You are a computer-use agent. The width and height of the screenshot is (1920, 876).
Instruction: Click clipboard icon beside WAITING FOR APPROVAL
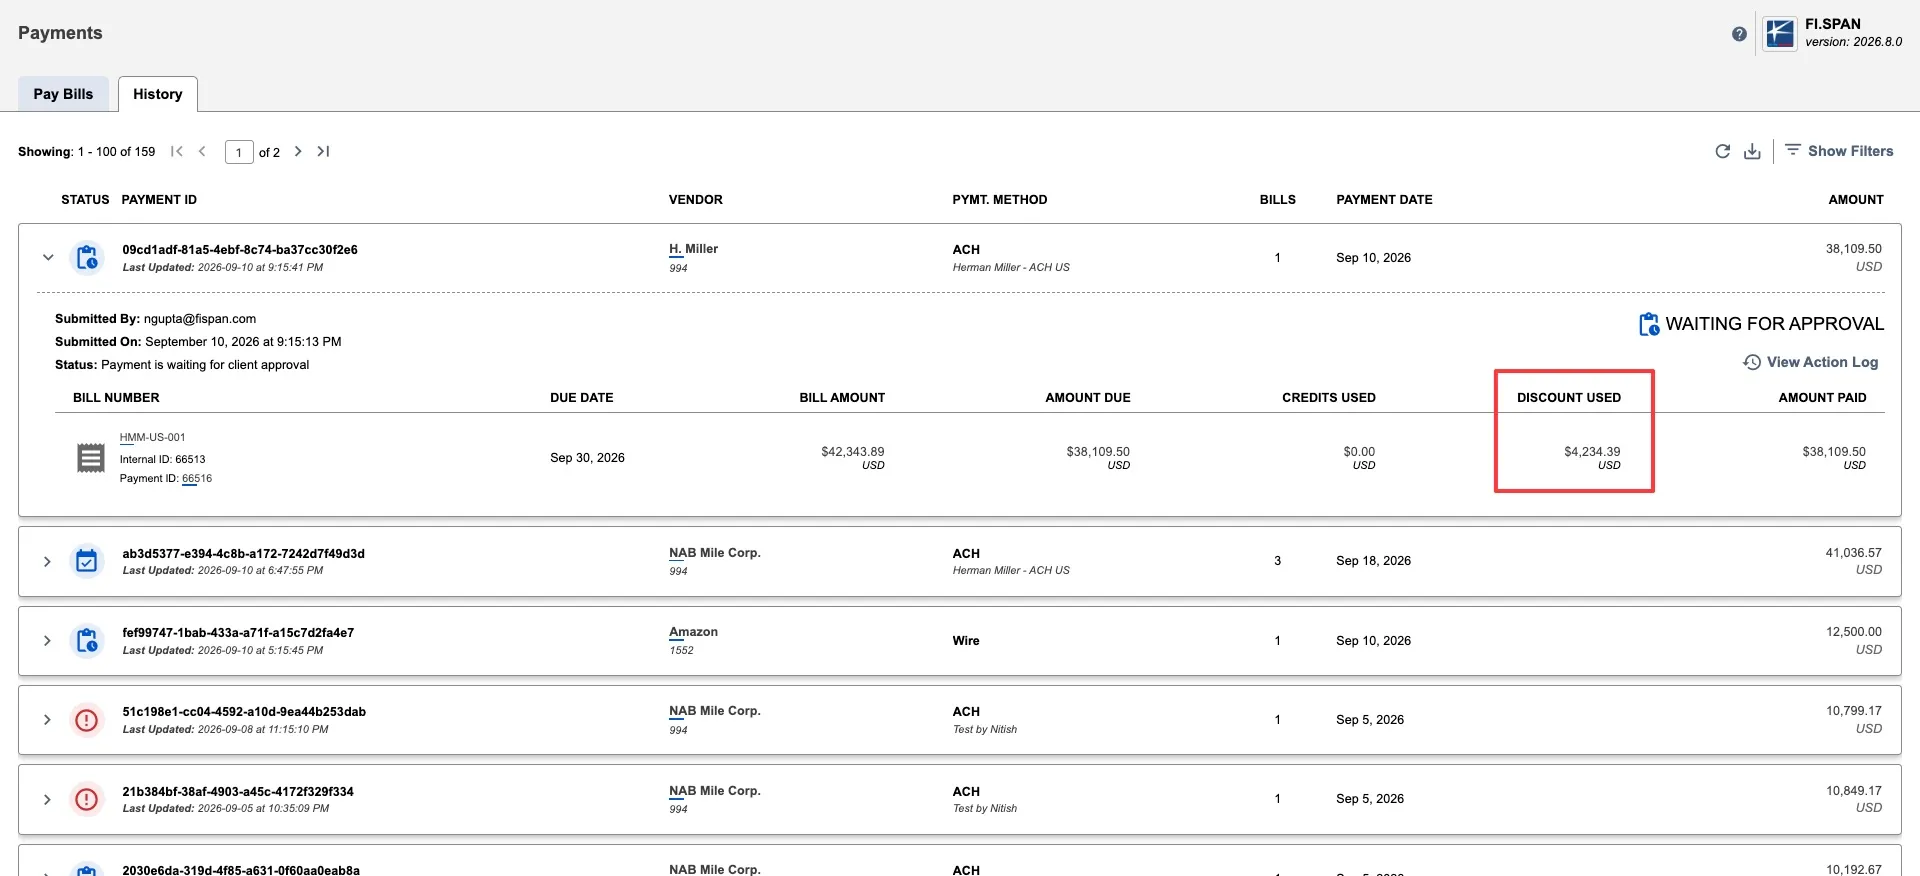(x=1649, y=324)
